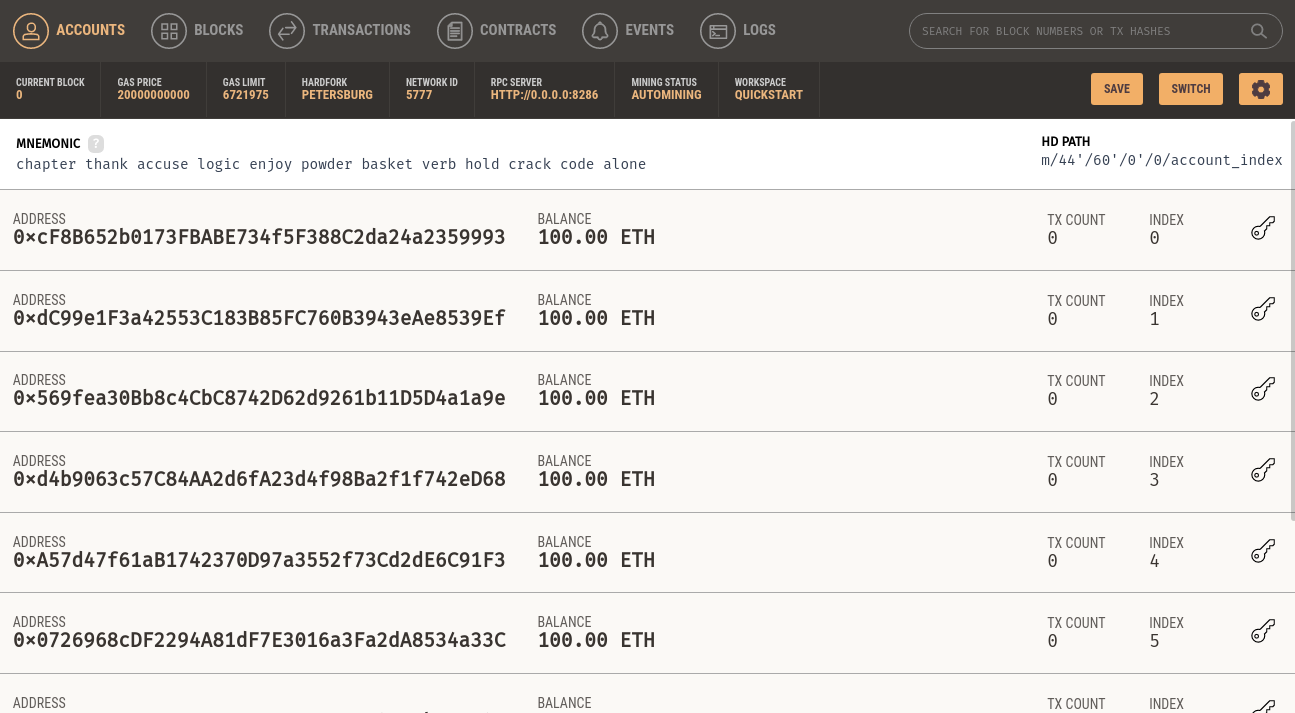Click the mining status Automining

click(x=666, y=95)
